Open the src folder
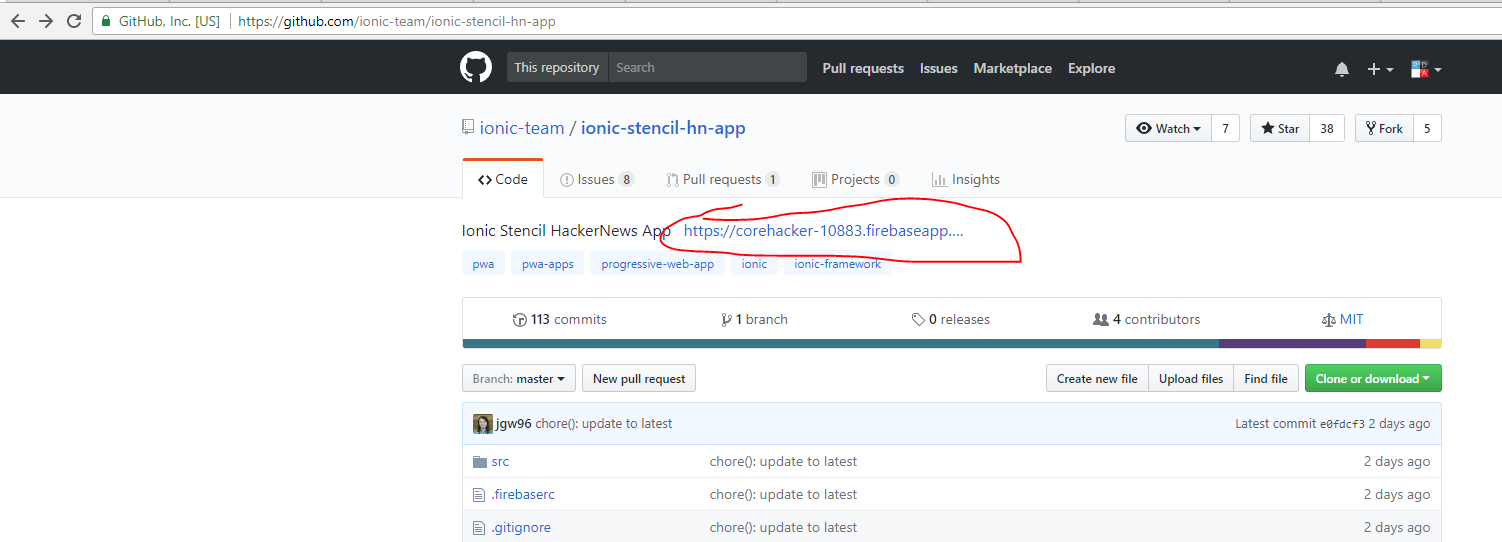Viewport: 1502px width, 542px height. (x=500, y=462)
